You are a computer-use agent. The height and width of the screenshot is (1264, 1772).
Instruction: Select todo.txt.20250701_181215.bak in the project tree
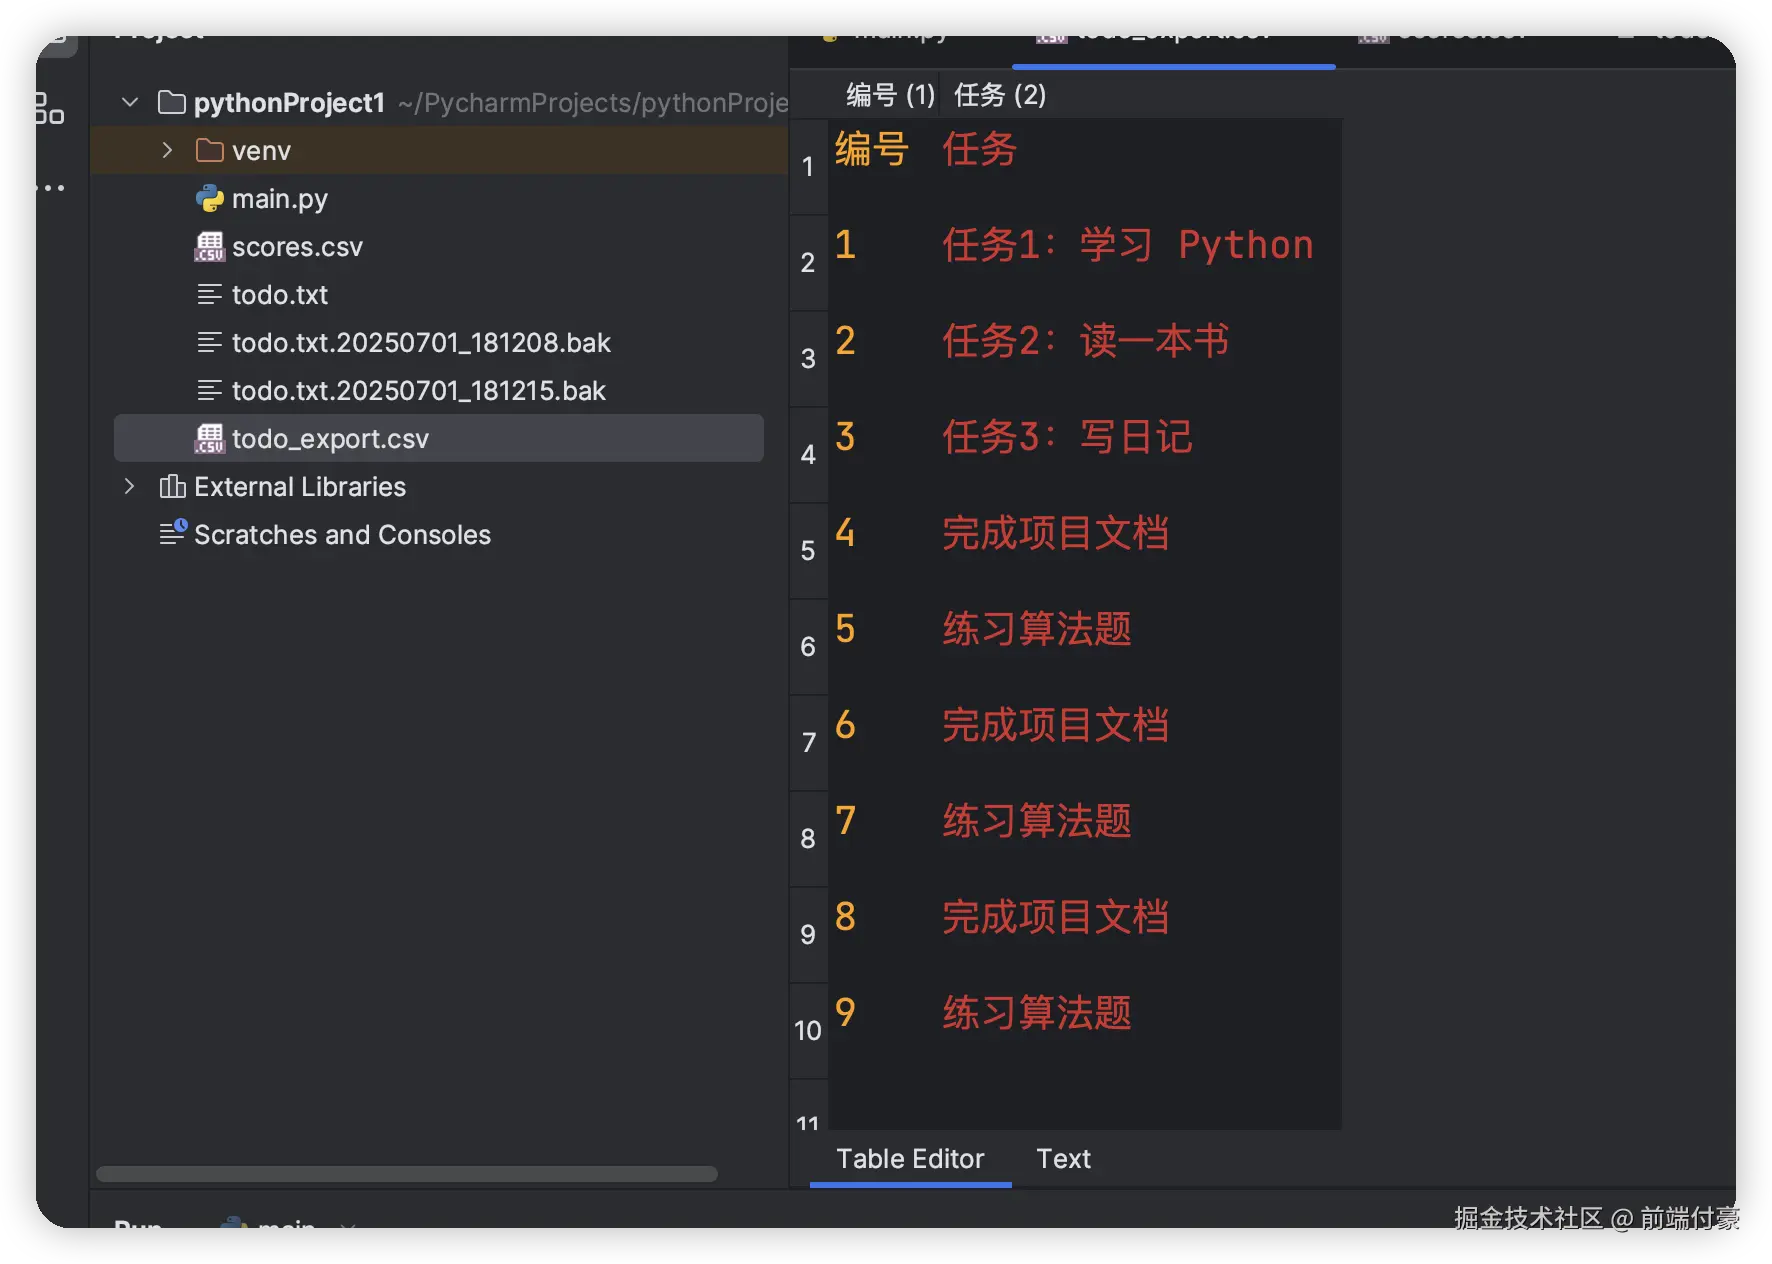click(419, 391)
